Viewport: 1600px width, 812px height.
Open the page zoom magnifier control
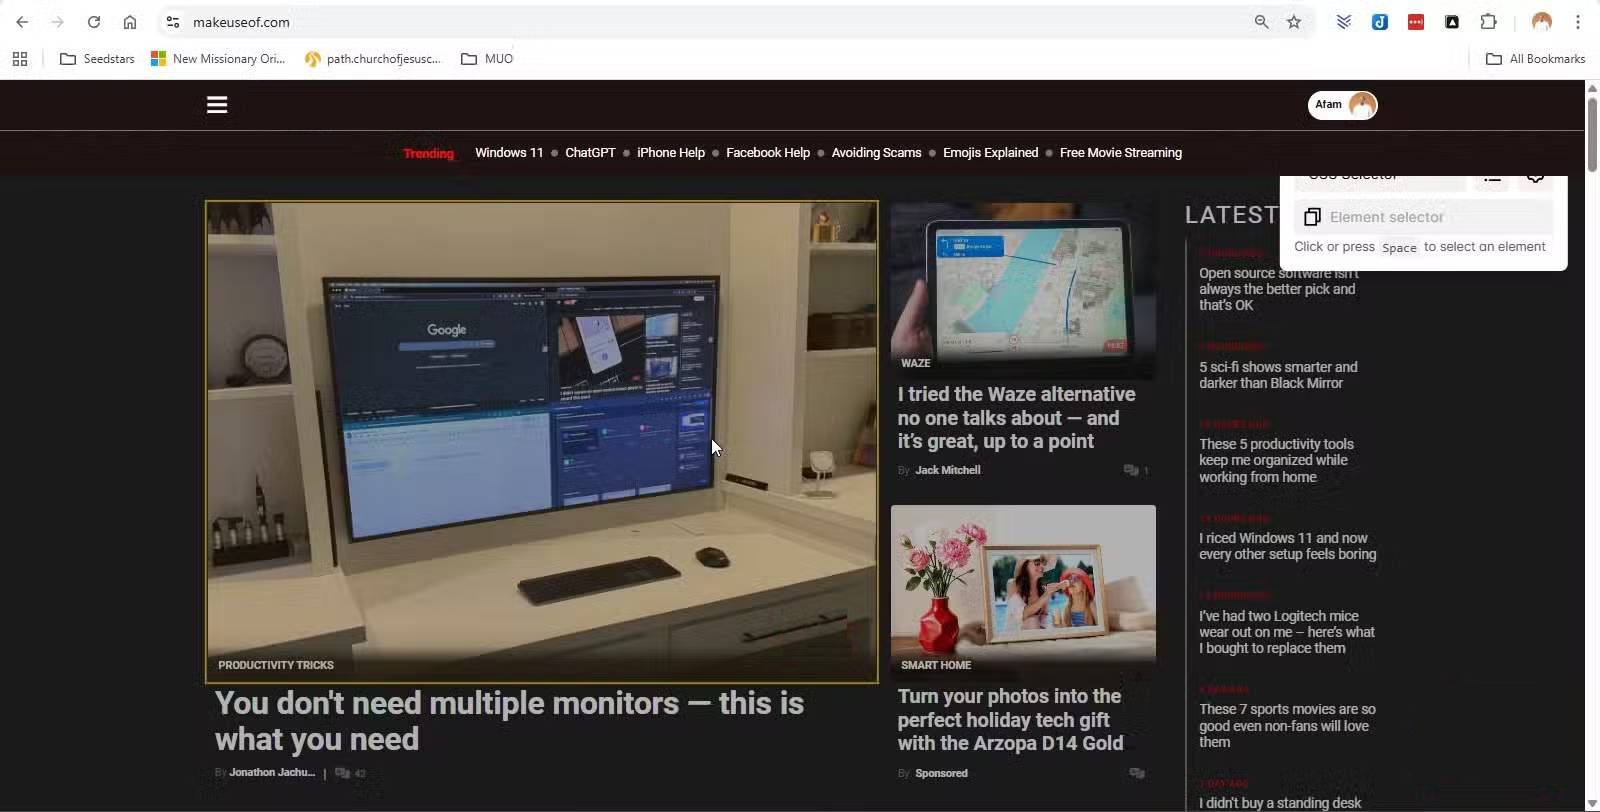pyautogui.click(x=1261, y=22)
